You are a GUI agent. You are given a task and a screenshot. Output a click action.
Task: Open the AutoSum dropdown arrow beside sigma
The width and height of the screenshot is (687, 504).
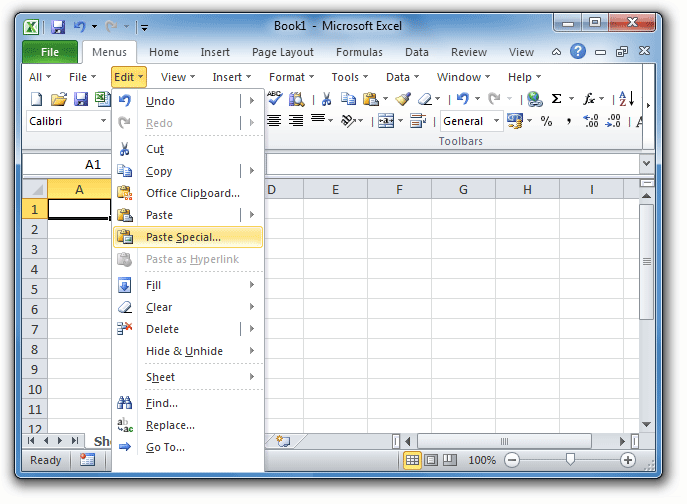click(571, 99)
